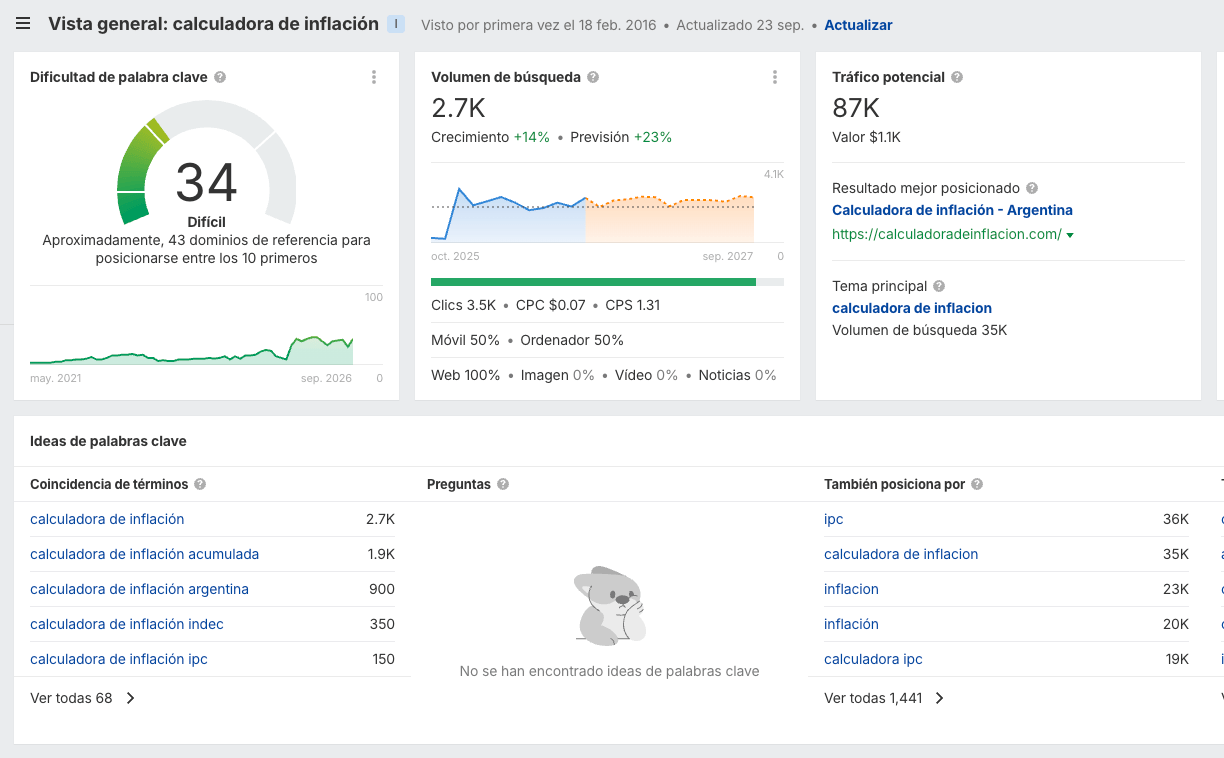Open calculadora de inflación in Coincidencia de términos

(107, 519)
